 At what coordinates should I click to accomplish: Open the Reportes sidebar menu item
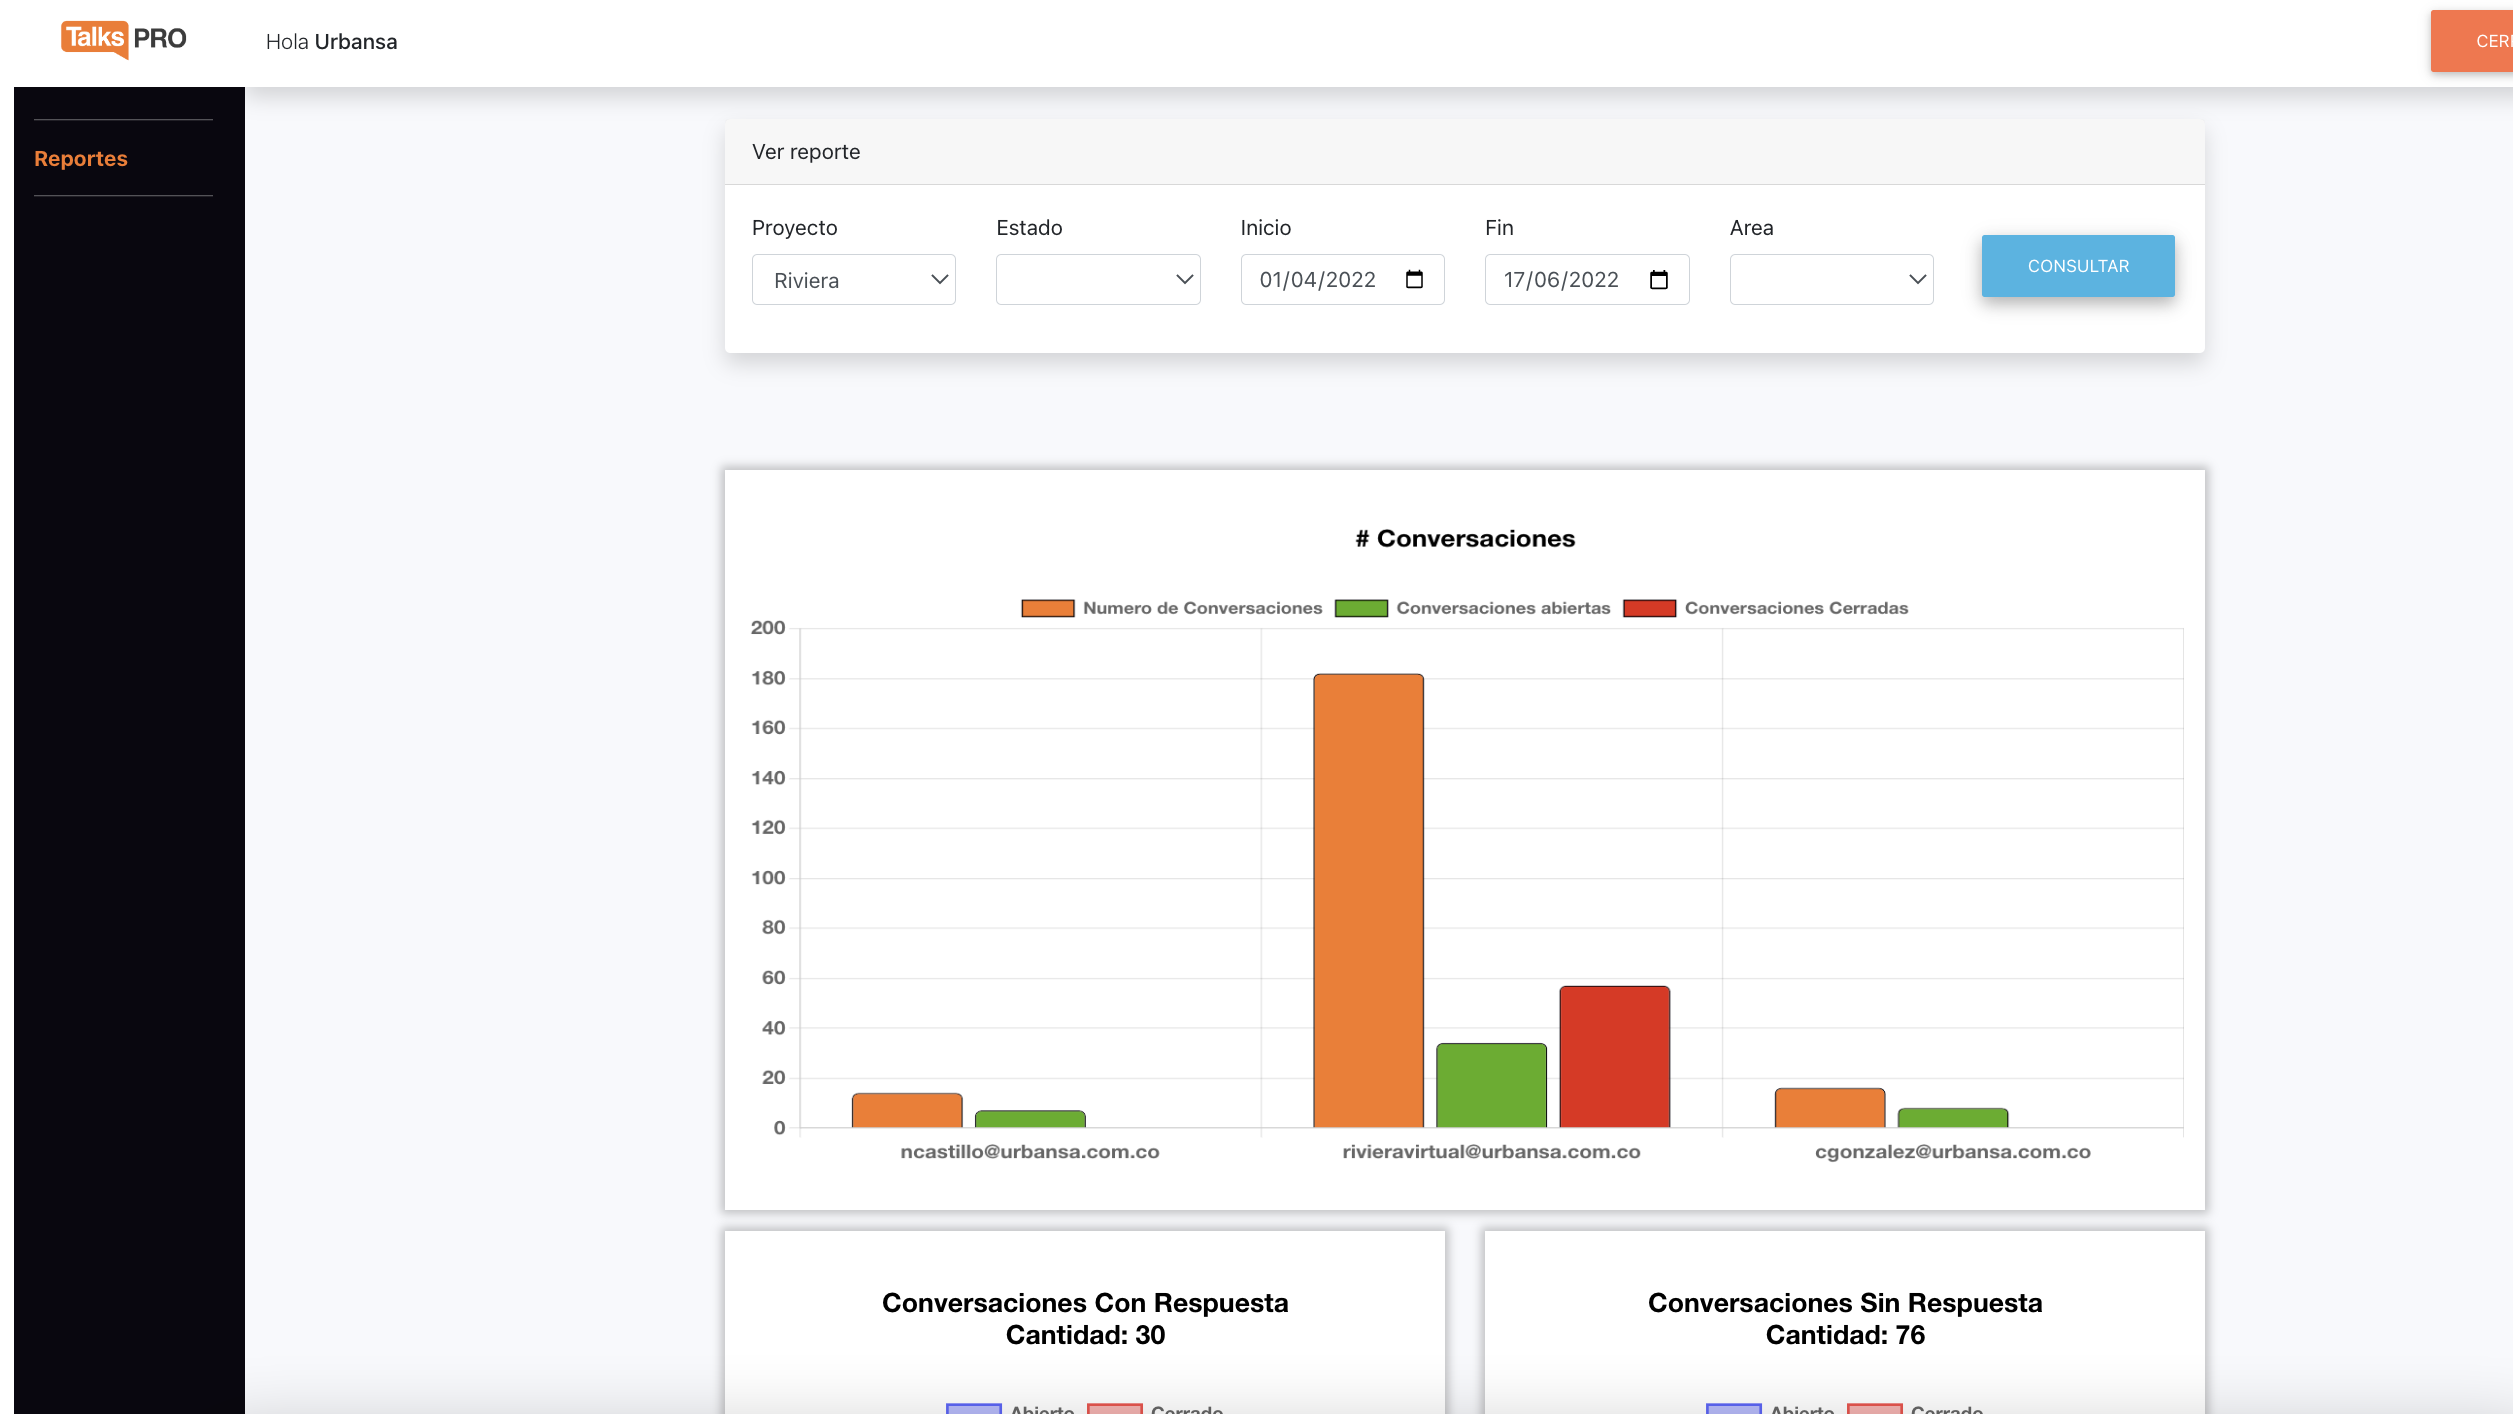(x=81, y=158)
